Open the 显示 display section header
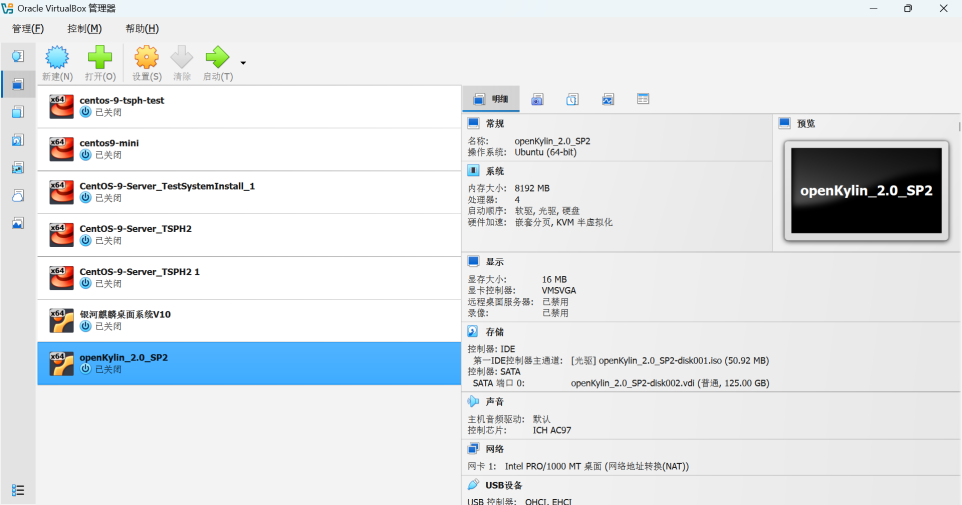 pyautogui.click(x=494, y=262)
